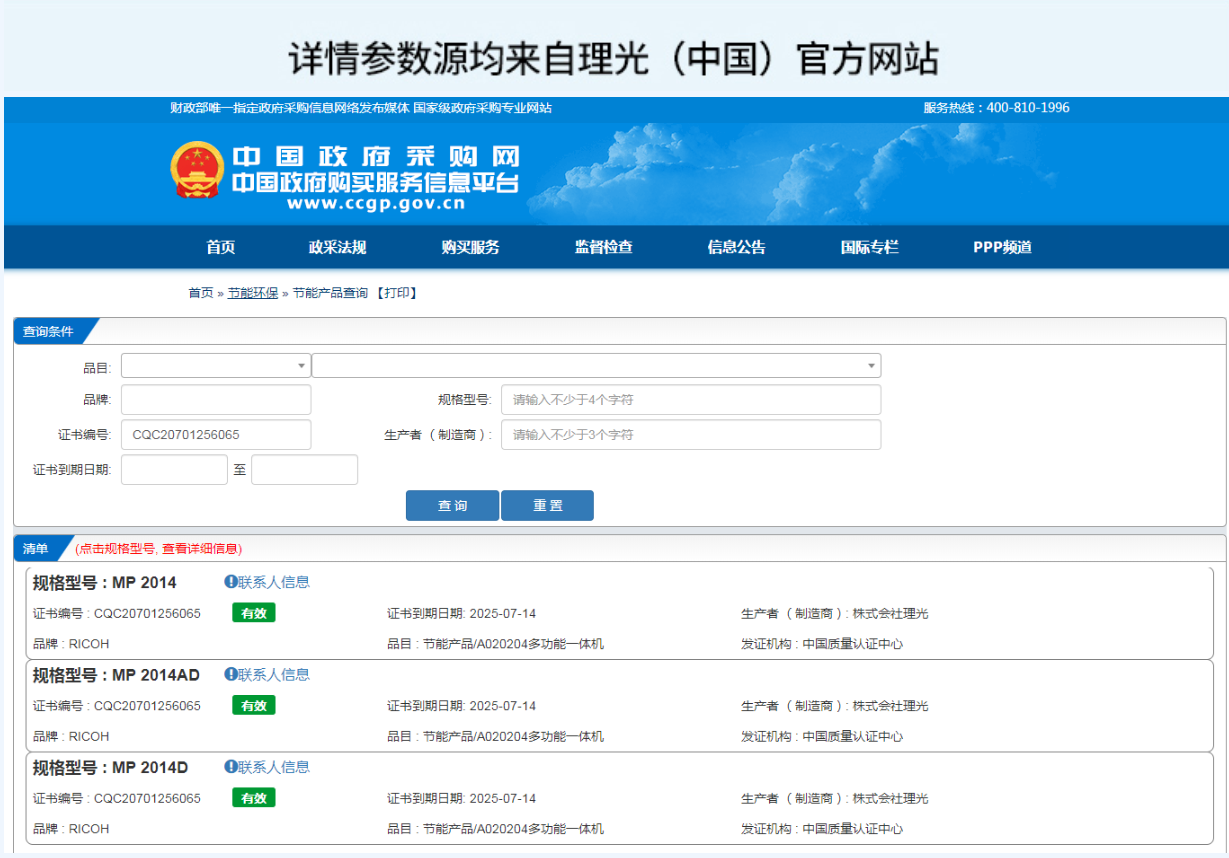Image resolution: width=1229 pixels, height=858 pixels.
Task: Open 购买服务 navigation item
Action: click(x=470, y=247)
